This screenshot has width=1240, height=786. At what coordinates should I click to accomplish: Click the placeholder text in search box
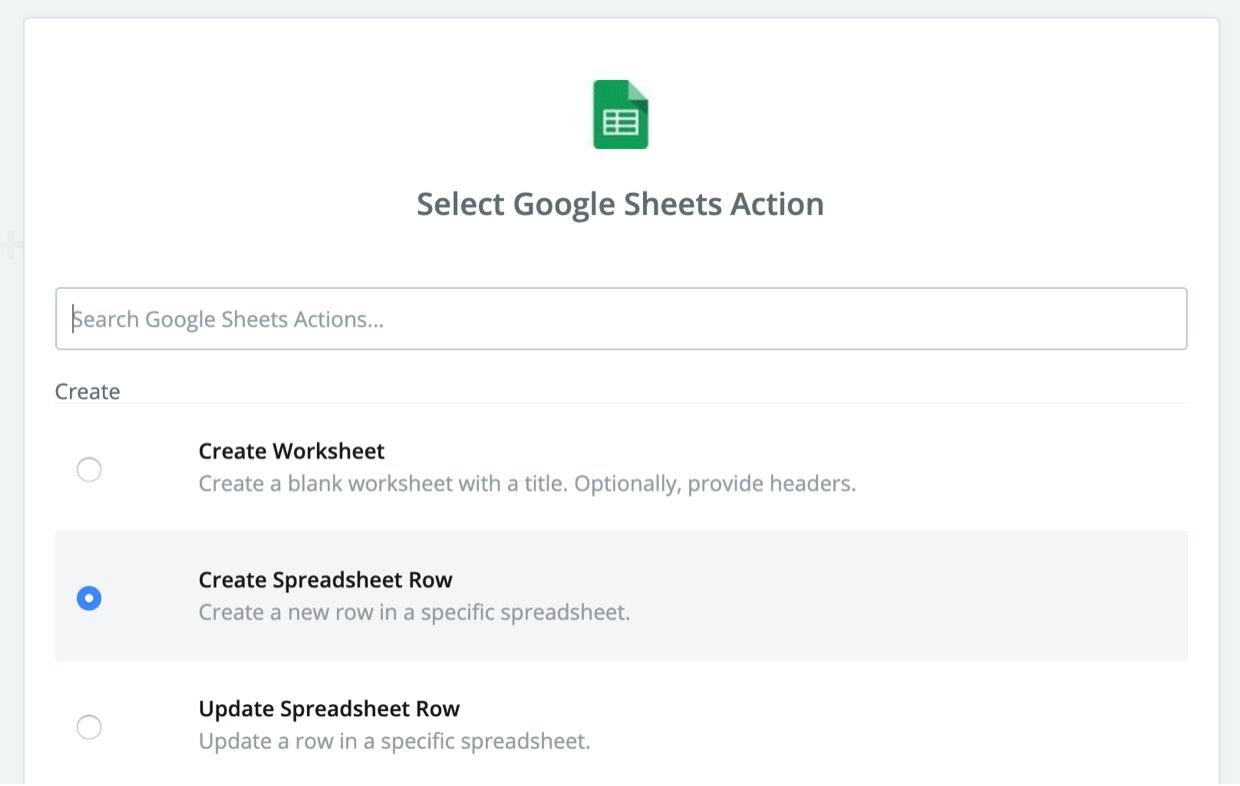(228, 319)
